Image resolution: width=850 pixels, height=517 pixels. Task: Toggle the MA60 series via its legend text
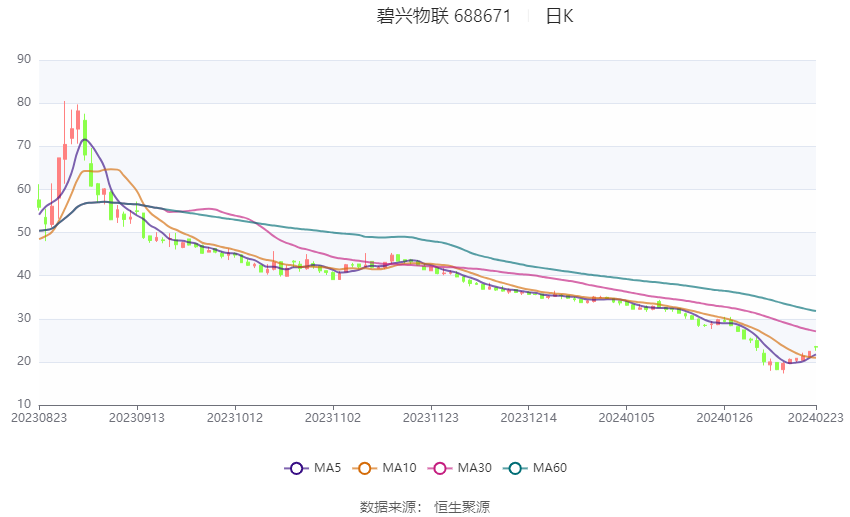pyautogui.click(x=550, y=468)
